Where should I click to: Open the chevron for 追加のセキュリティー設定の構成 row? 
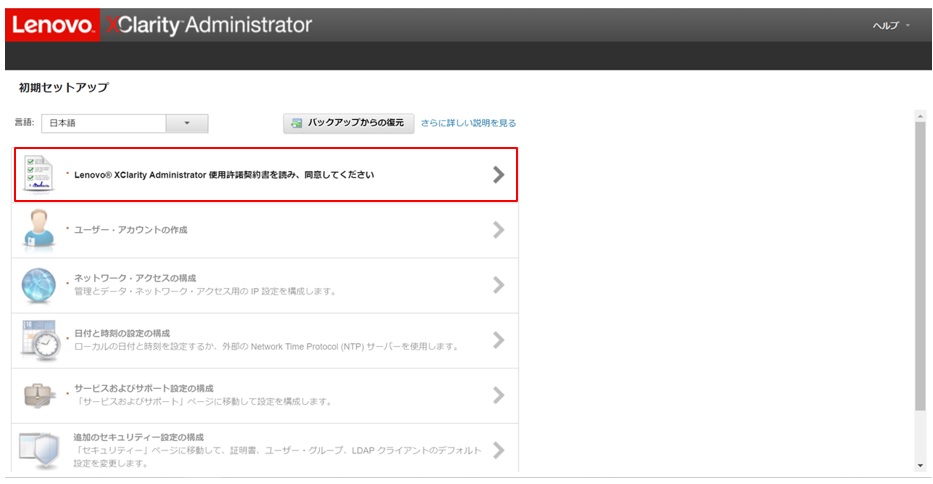499,451
